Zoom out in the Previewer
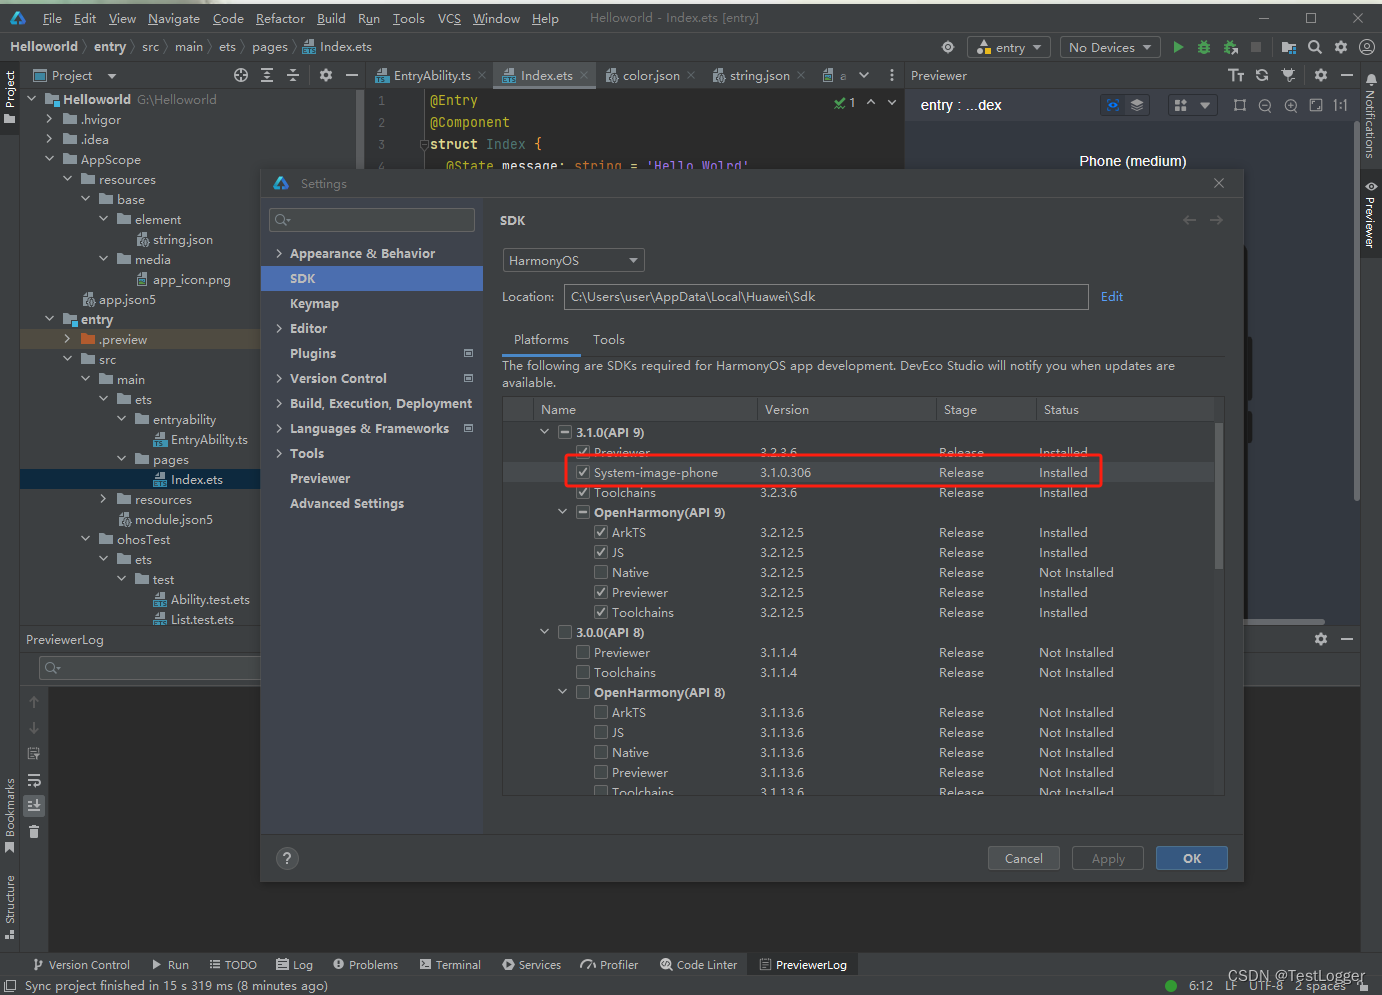Viewport: 1382px width, 995px height. (1265, 105)
